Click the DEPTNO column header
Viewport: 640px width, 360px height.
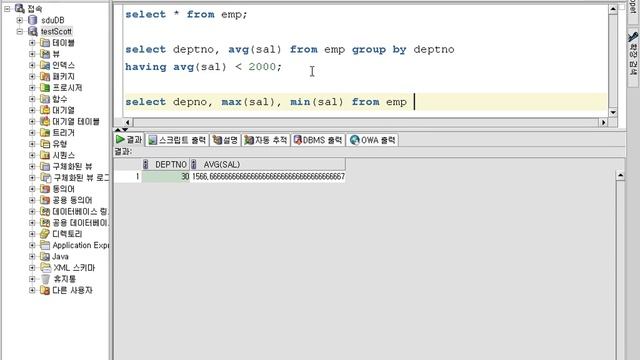[x=165, y=164]
